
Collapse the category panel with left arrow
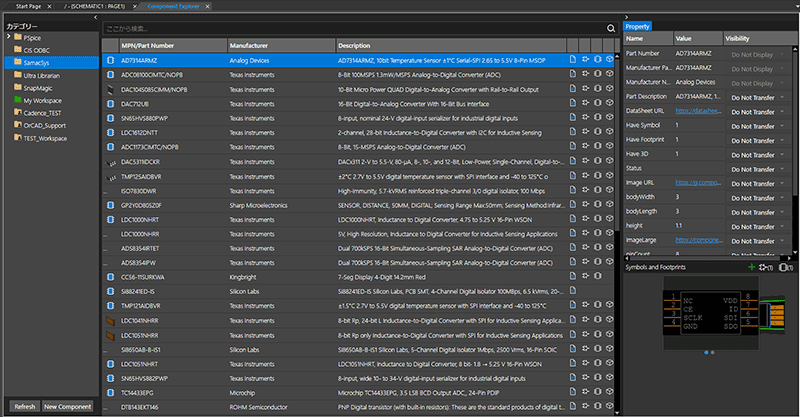95,17
